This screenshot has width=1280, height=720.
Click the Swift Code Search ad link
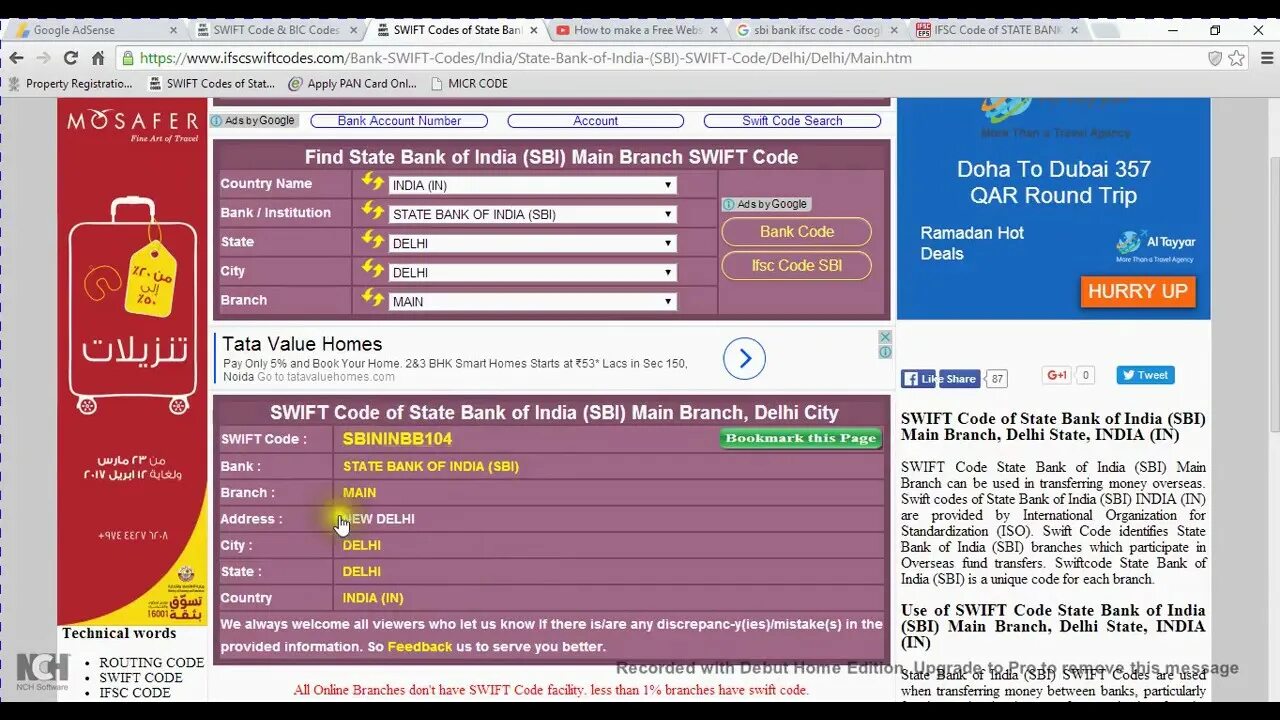[792, 121]
